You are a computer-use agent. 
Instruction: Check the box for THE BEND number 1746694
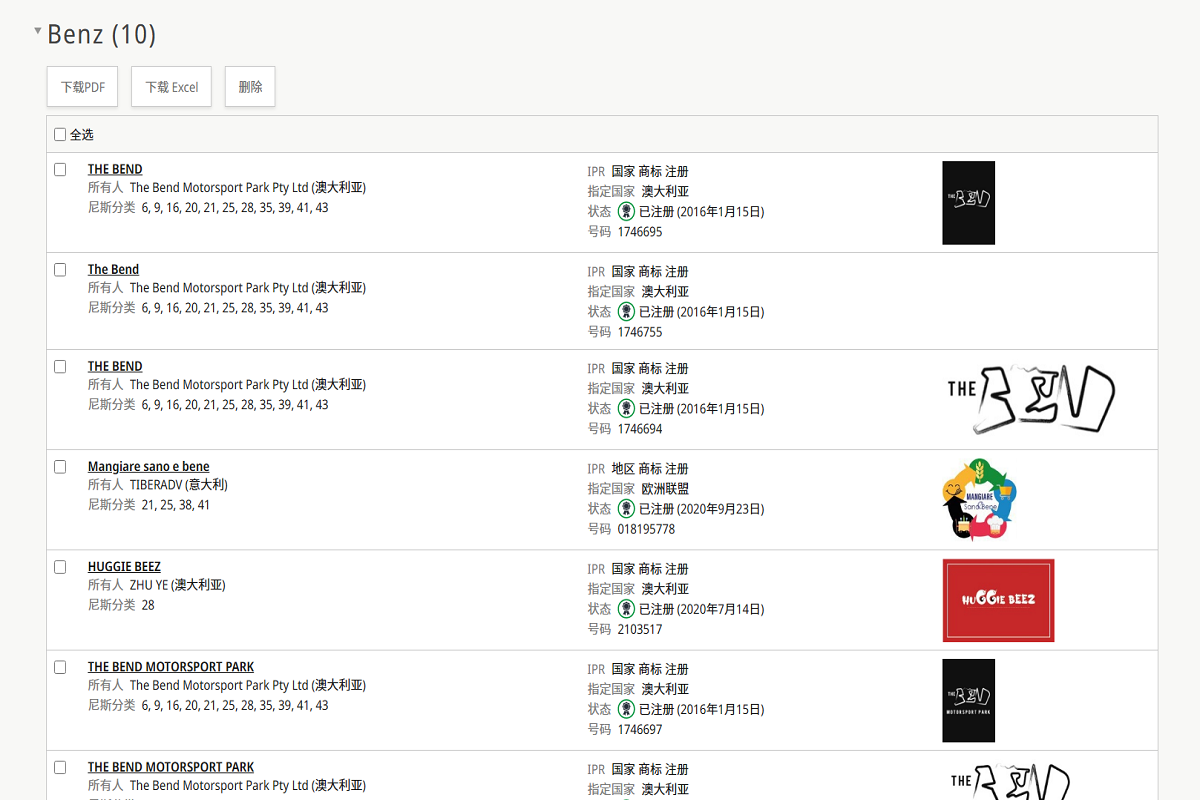pos(60,366)
